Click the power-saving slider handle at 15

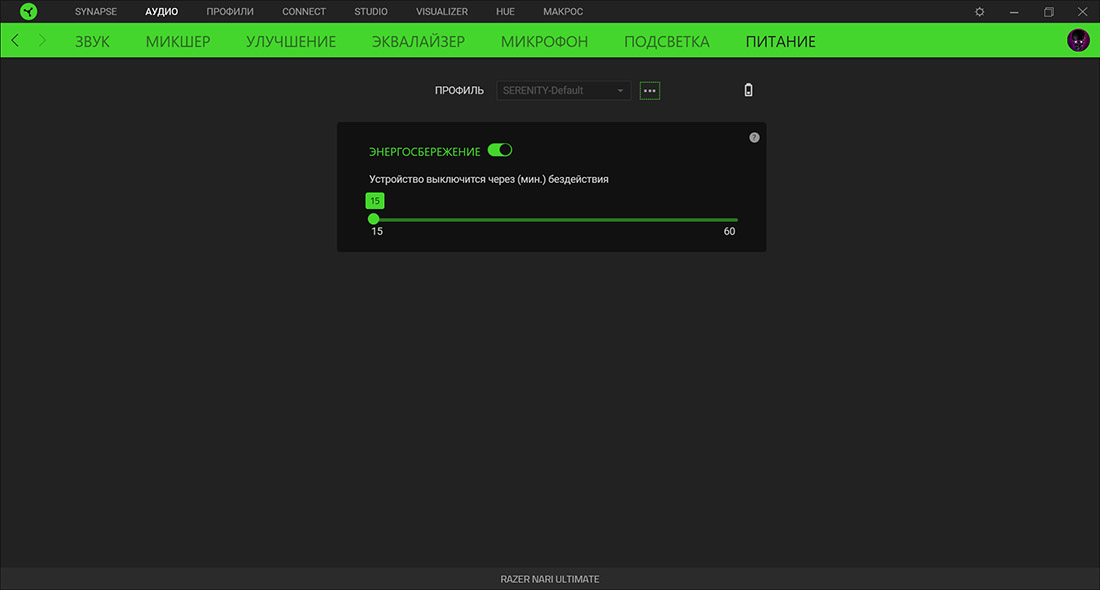pos(373,219)
